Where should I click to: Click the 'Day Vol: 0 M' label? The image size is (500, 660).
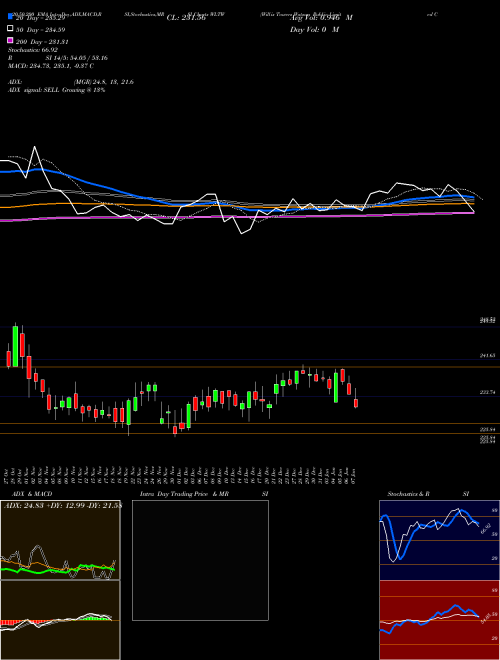tap(314, 30)
